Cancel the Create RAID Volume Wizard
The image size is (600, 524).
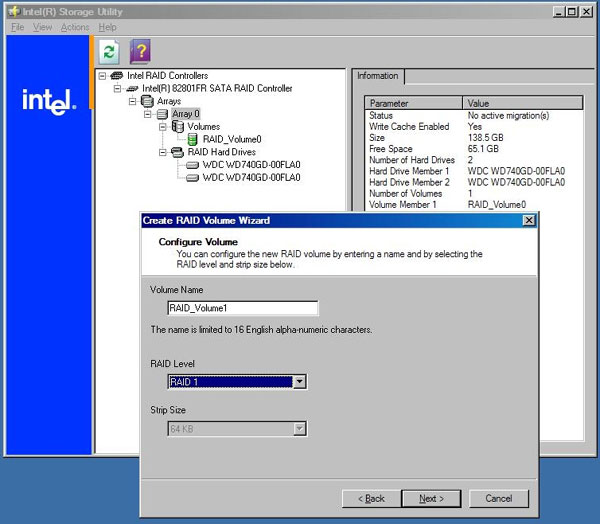[x=499, y=498]
